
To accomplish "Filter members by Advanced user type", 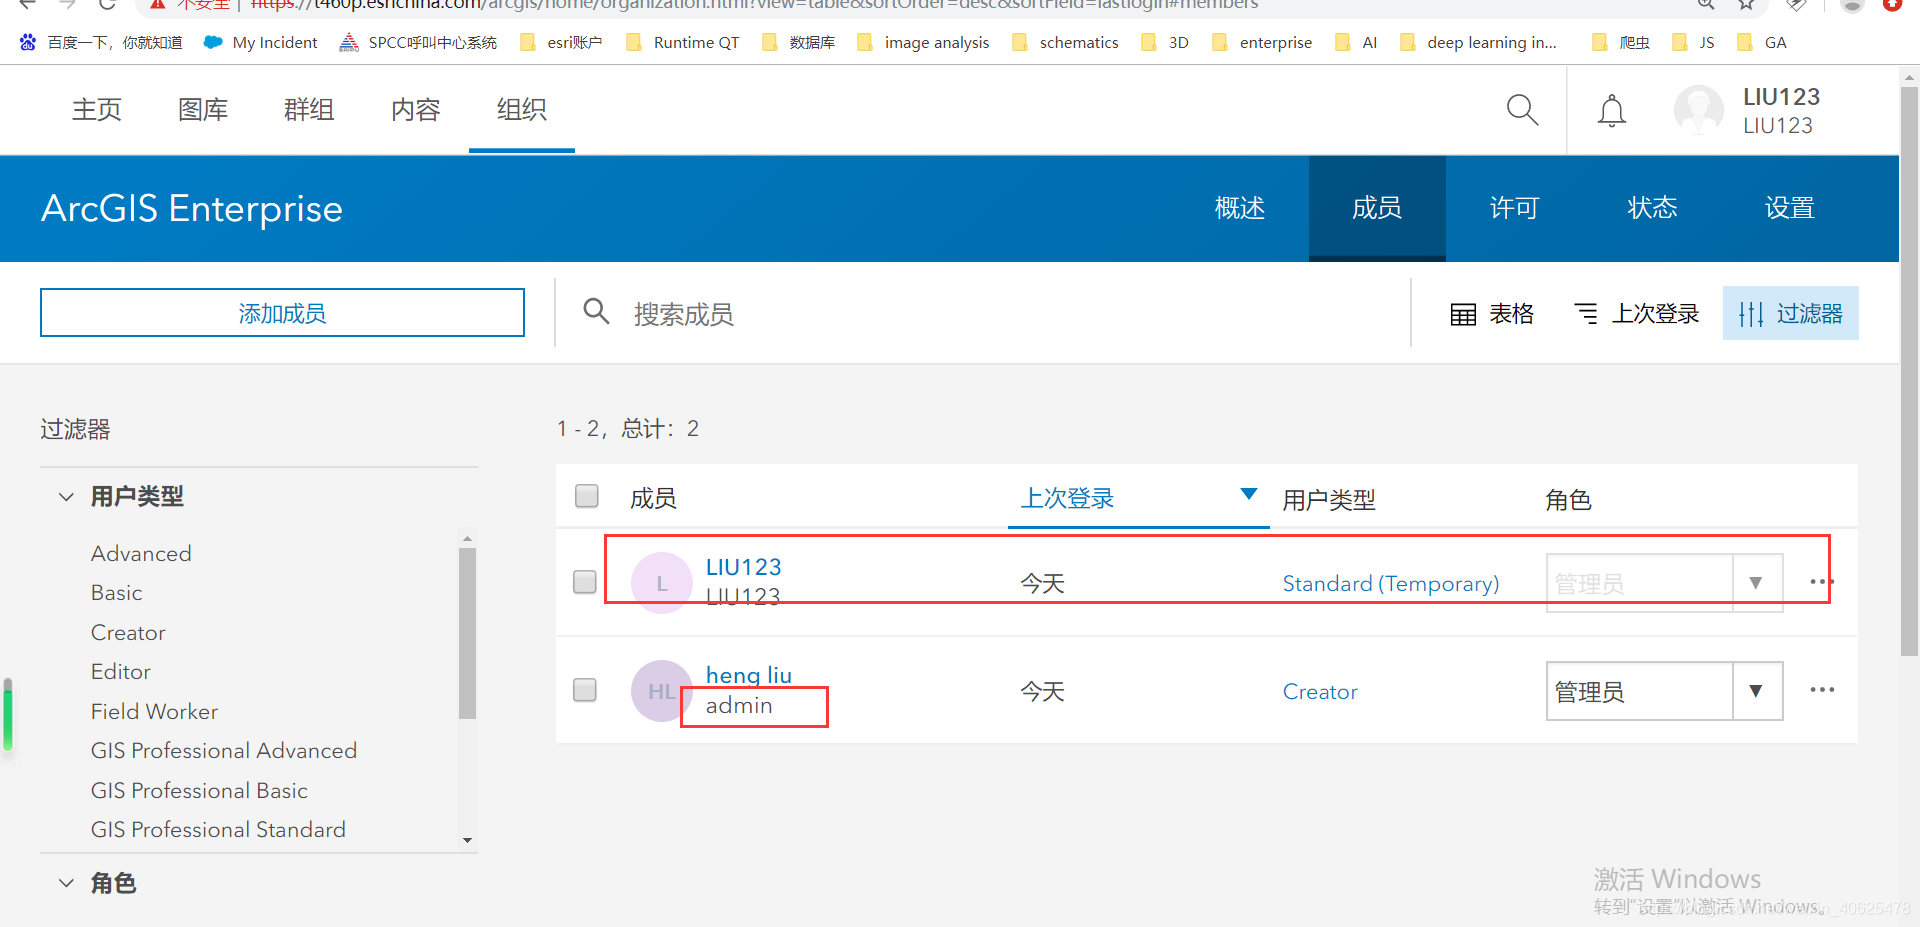I will (141, 553).
